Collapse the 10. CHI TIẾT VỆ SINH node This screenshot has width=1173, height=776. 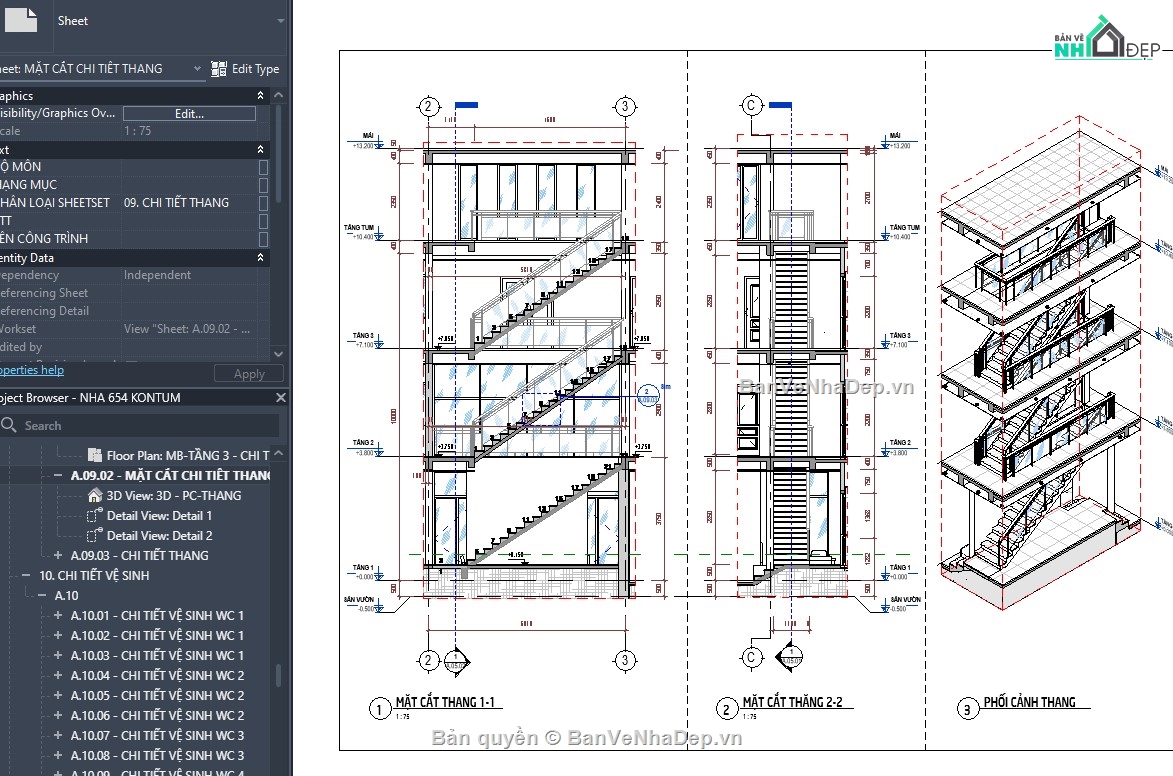coord(26,575)
